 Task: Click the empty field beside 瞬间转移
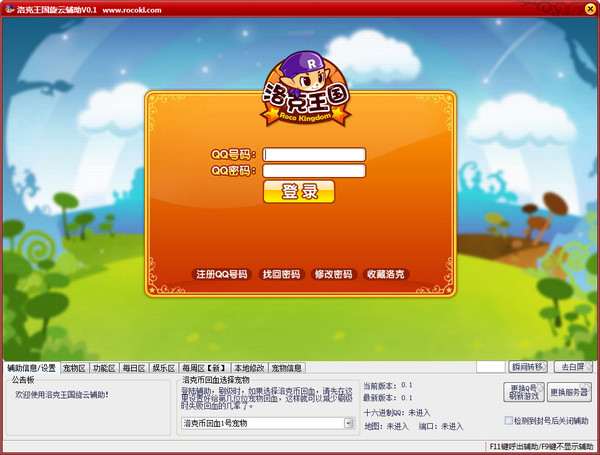click(491, 367)
